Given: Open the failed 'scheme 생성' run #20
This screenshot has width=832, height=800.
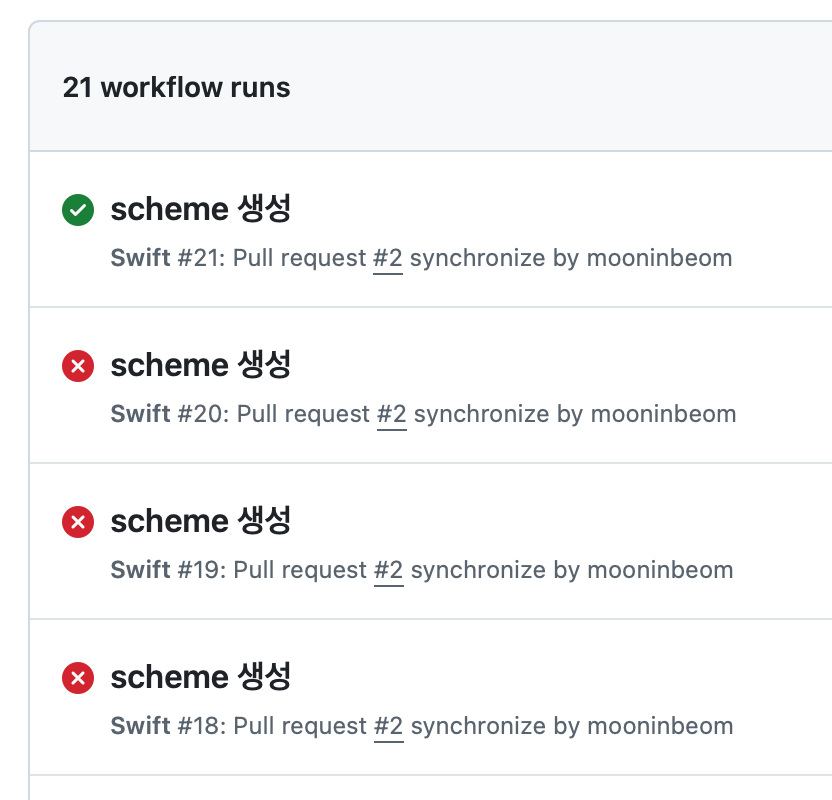Looking at the screenshot, I should point(200,365).
